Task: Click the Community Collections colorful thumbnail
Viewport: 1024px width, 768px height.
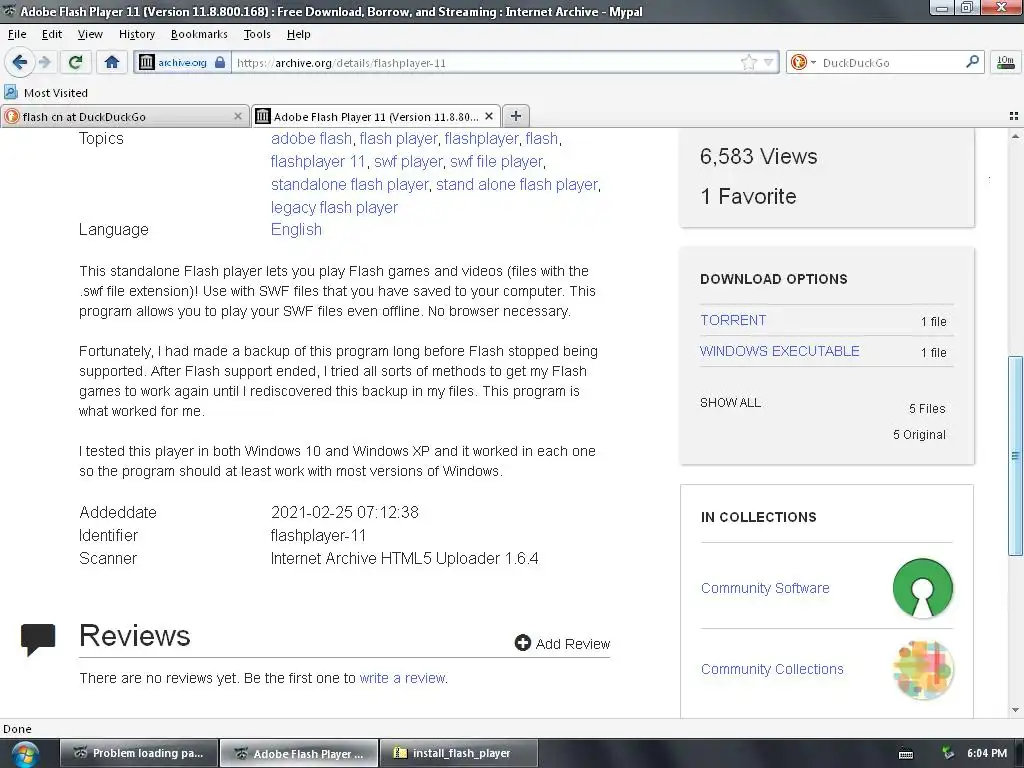Action: [x=922, y=669]
